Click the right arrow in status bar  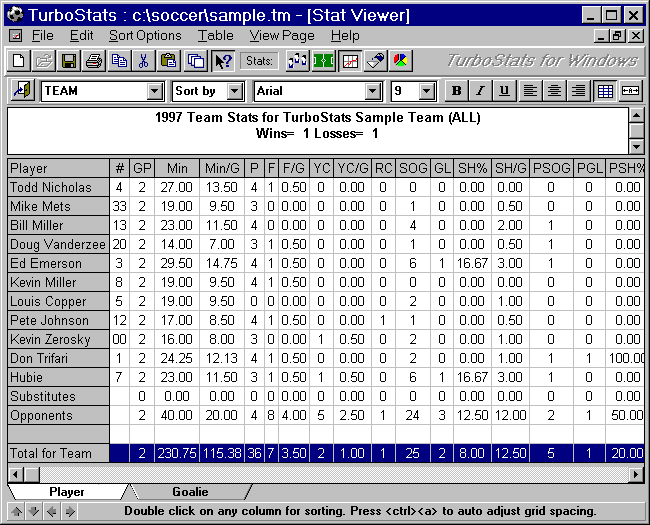point(70,511)
